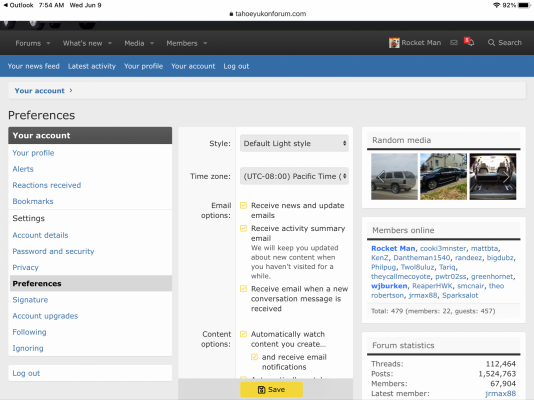The width and height of the screenshot is (534, 400).
Task: Open the conversations envelope icon
Action: pyautogui.click(x=454, y=43)
